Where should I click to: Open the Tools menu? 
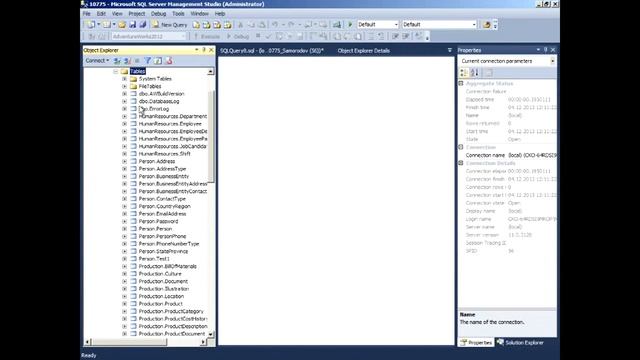click(178, 13)
